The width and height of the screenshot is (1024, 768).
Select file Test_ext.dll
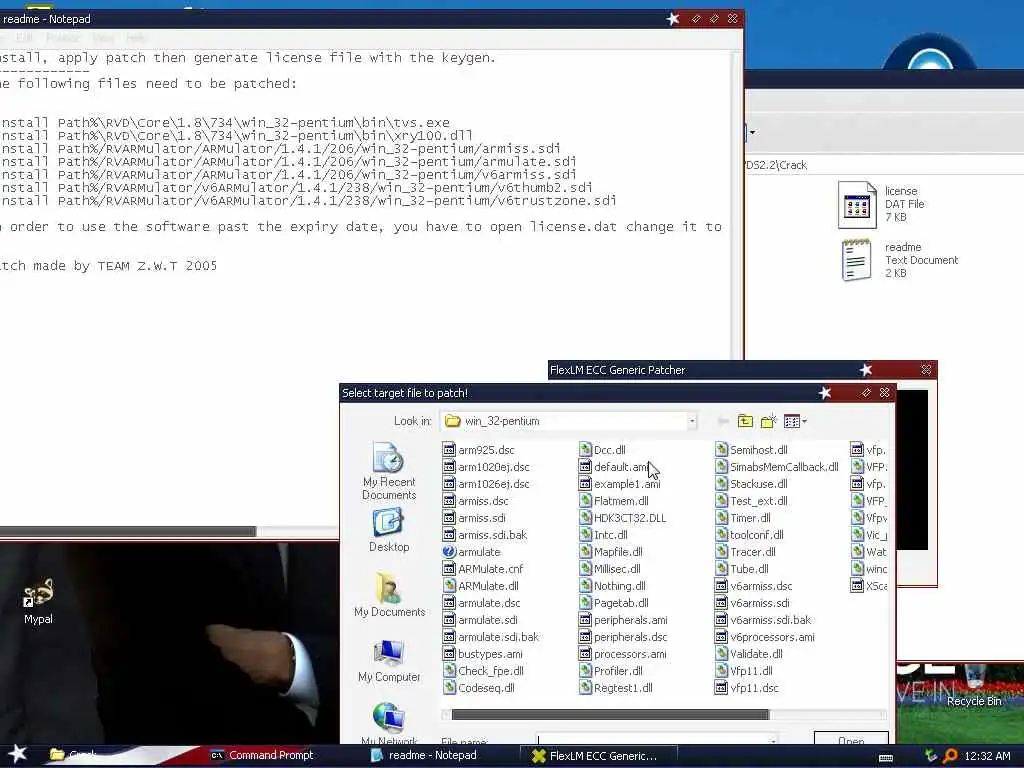pos(752,501)
